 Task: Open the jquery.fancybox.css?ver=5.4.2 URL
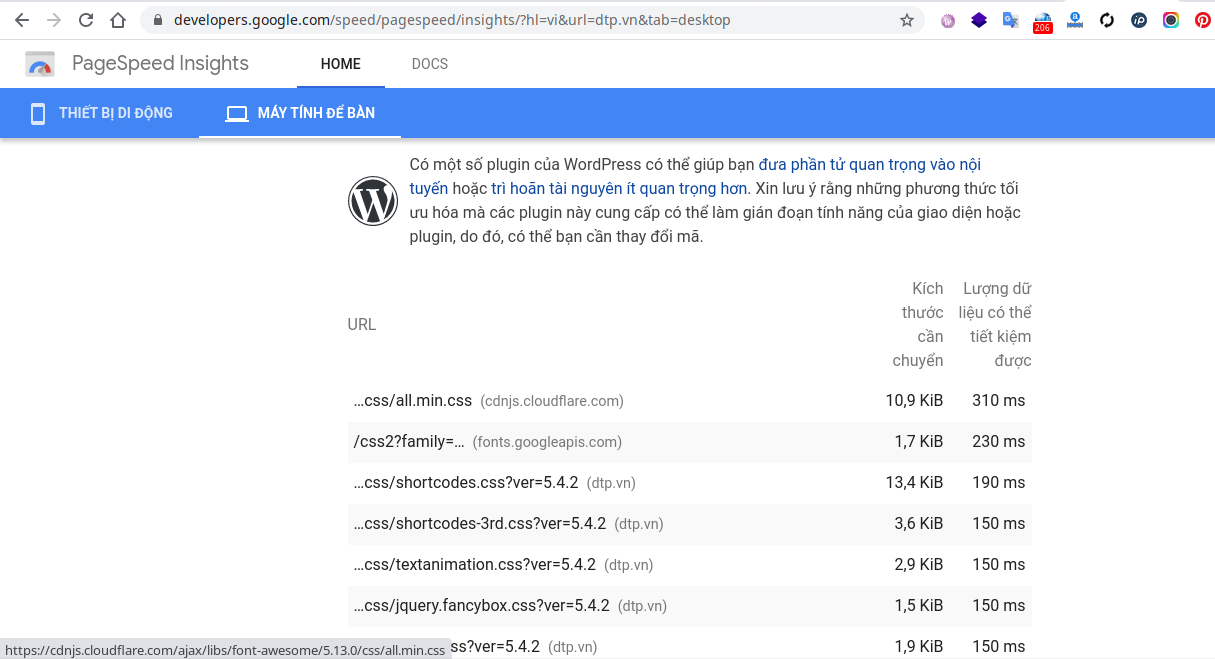click(482, 605)
